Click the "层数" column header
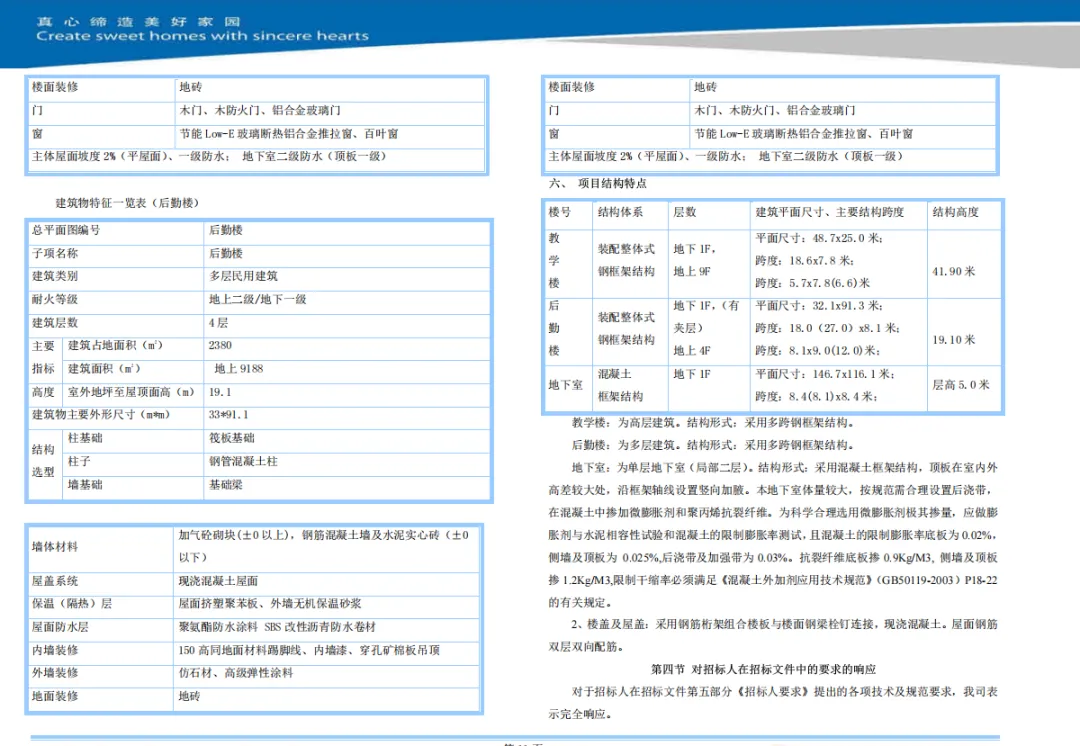This screenshot has width=1080, height=746. (685, 212)
